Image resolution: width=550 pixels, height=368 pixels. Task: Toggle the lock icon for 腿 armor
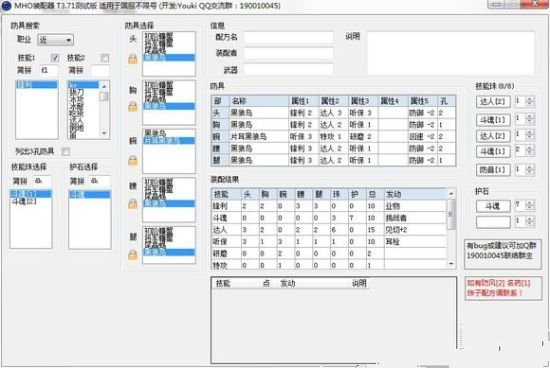(x=133, y=255)
